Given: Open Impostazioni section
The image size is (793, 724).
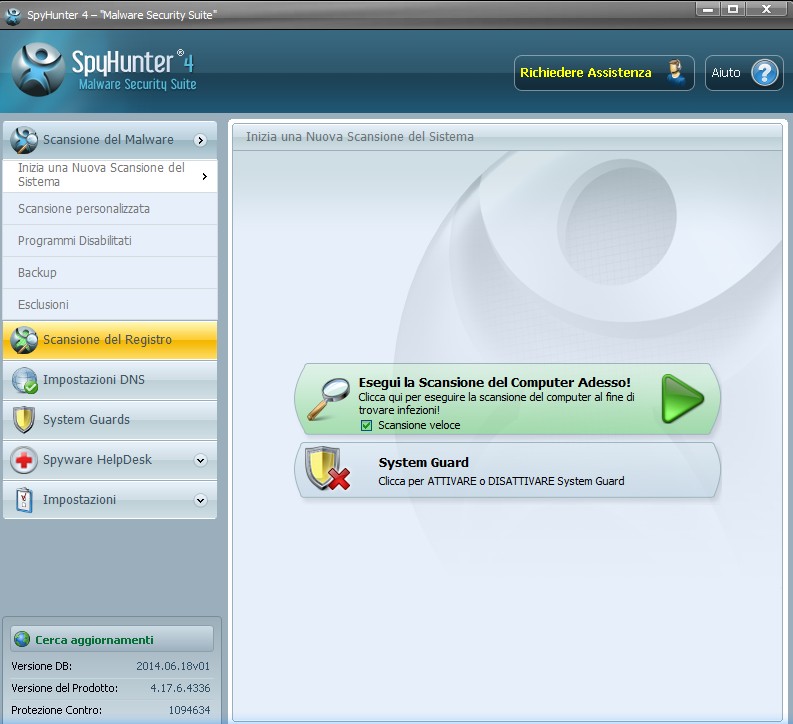Looking at the screenshot, I should pos(110,500).
